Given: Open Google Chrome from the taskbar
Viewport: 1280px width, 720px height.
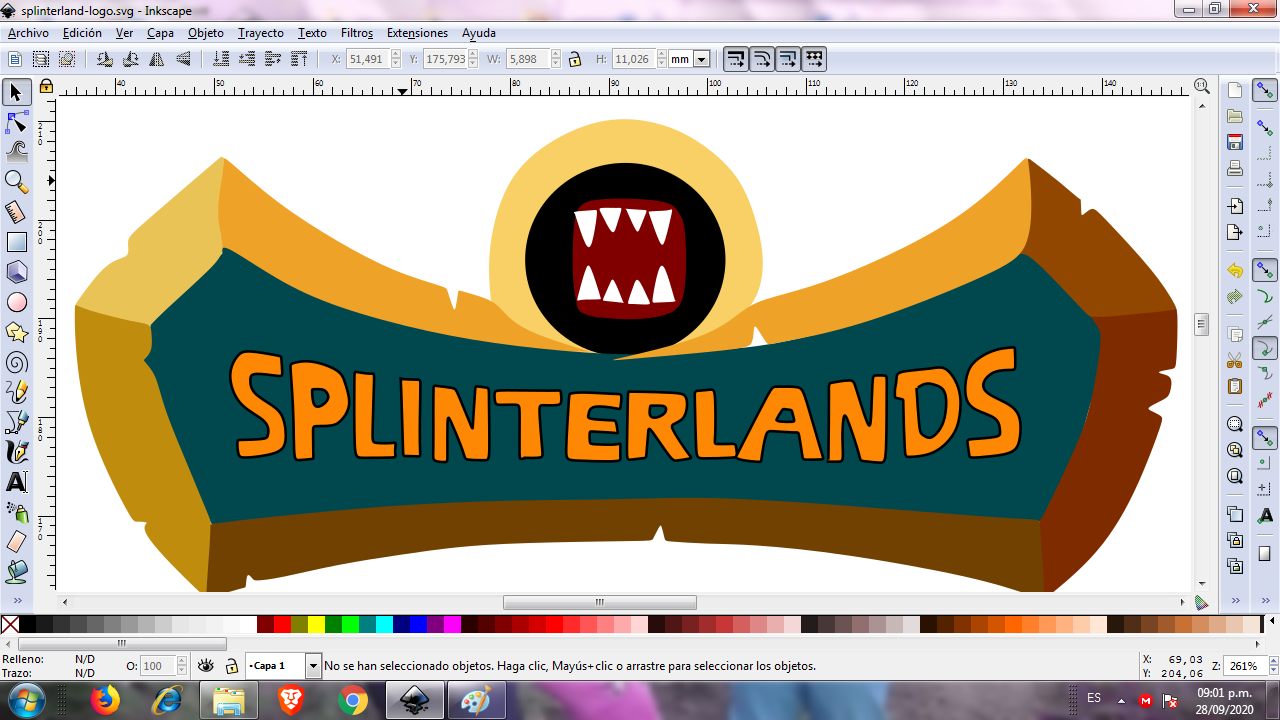Looking at the screenshot, I should [x=352, y=700].
